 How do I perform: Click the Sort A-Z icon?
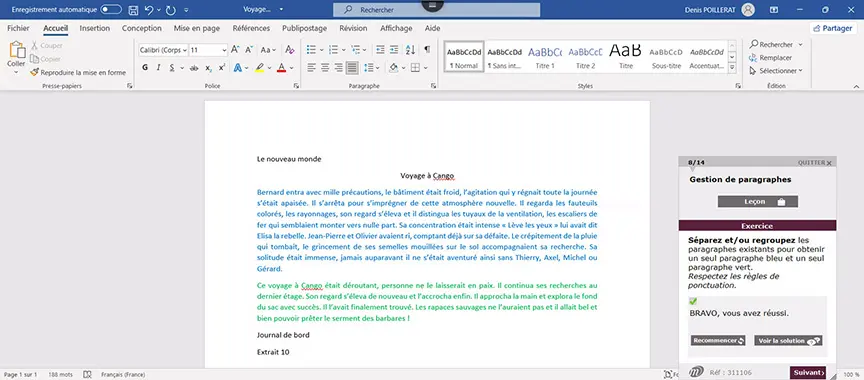pos(411,50)
